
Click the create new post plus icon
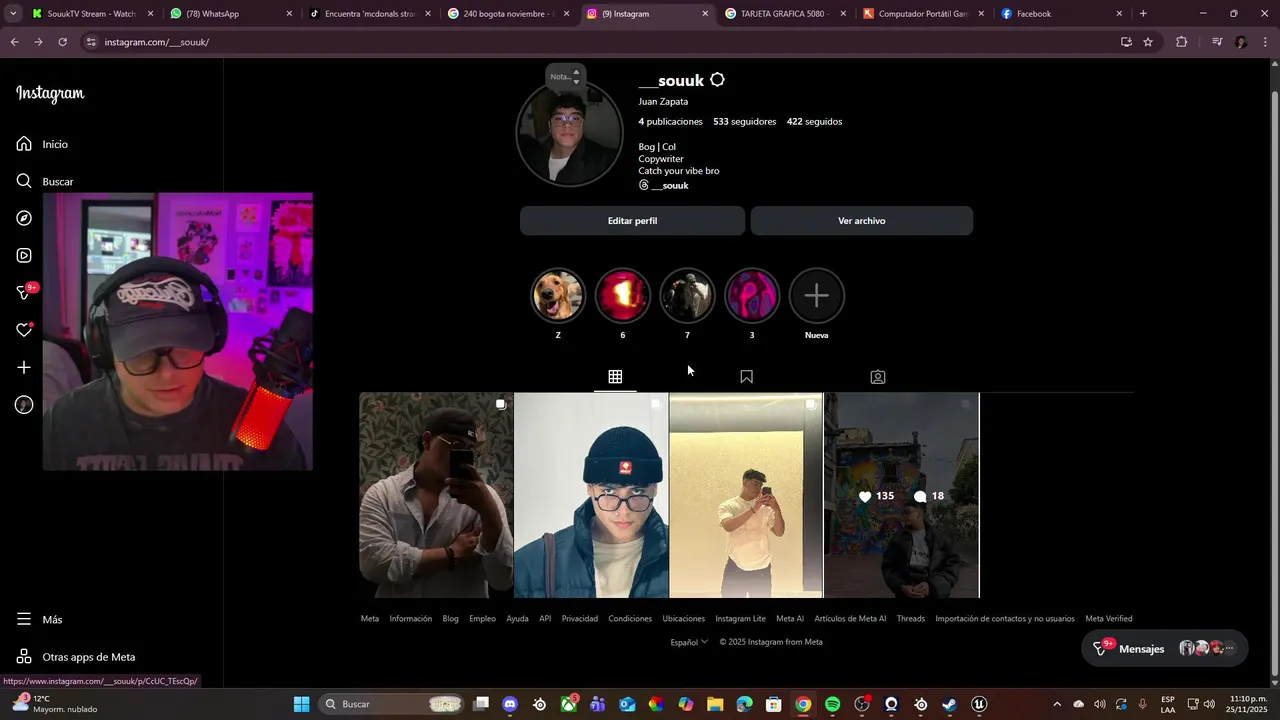pyautogui.click(x=24, y=367)
